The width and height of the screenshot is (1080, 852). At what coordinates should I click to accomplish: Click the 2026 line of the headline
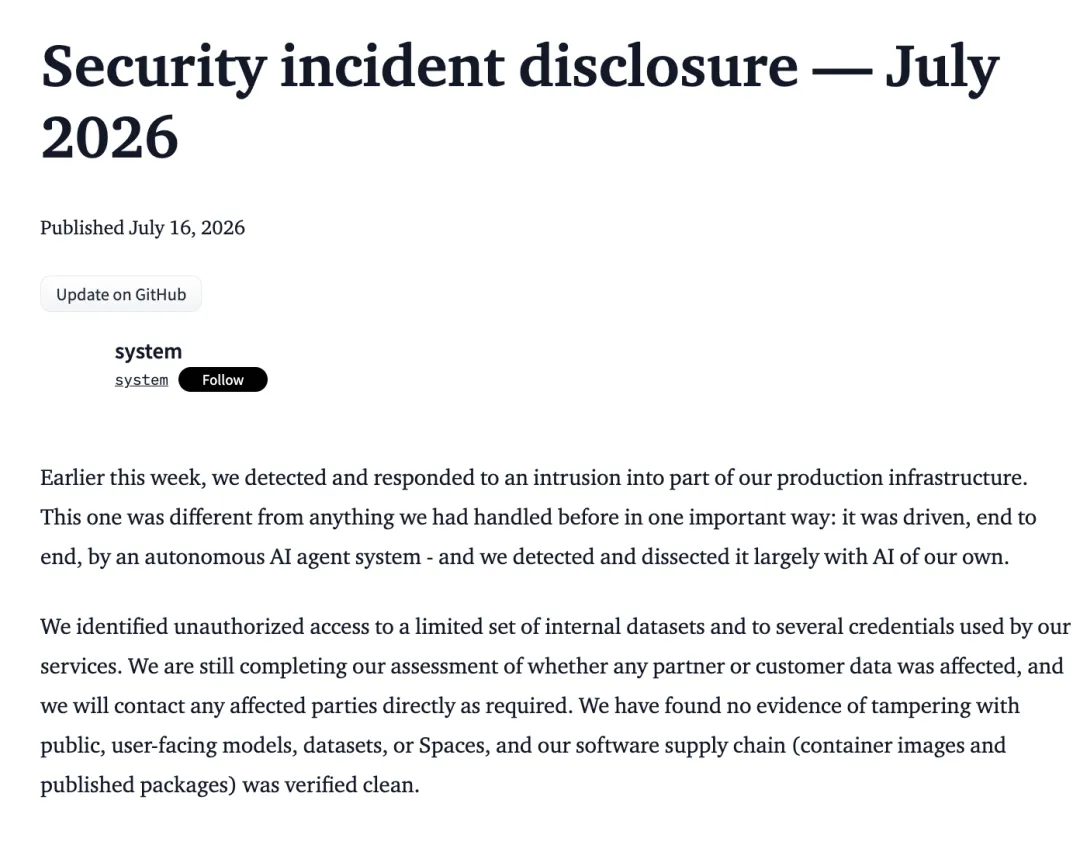click(110, 138)
